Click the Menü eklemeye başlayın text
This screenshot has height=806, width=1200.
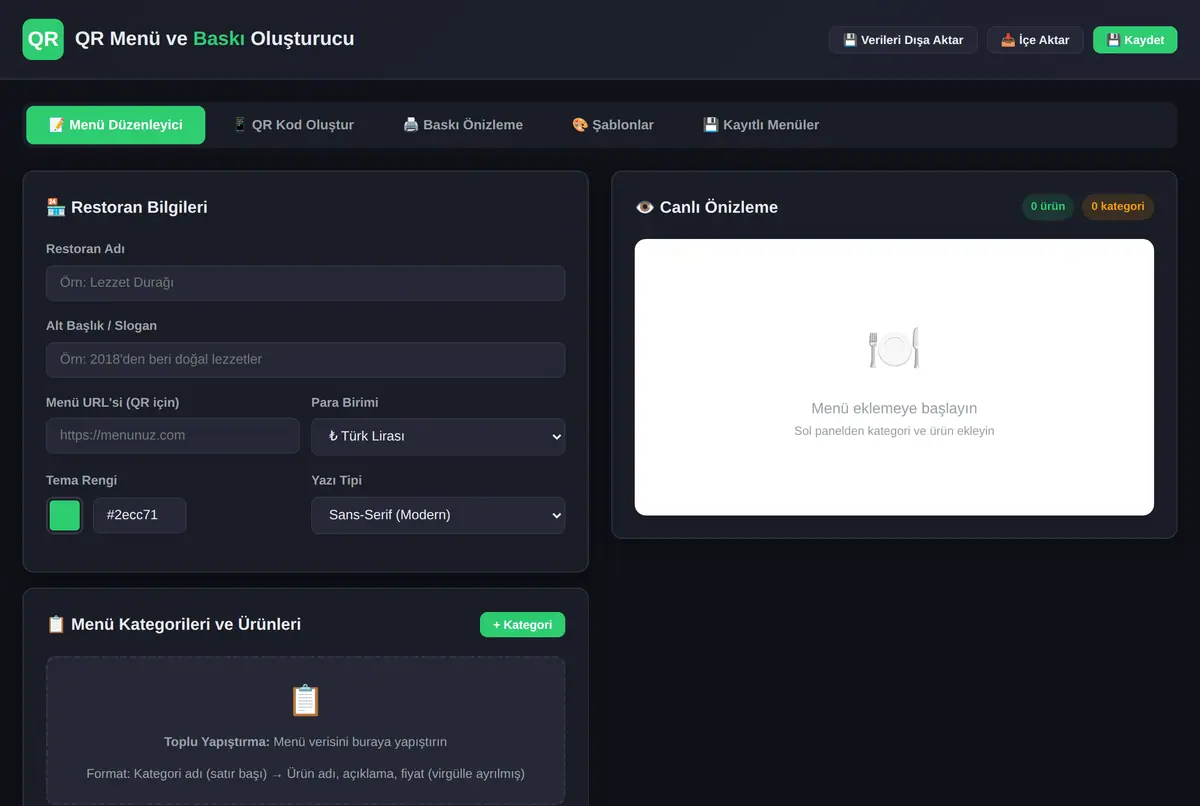click(894, 408)
